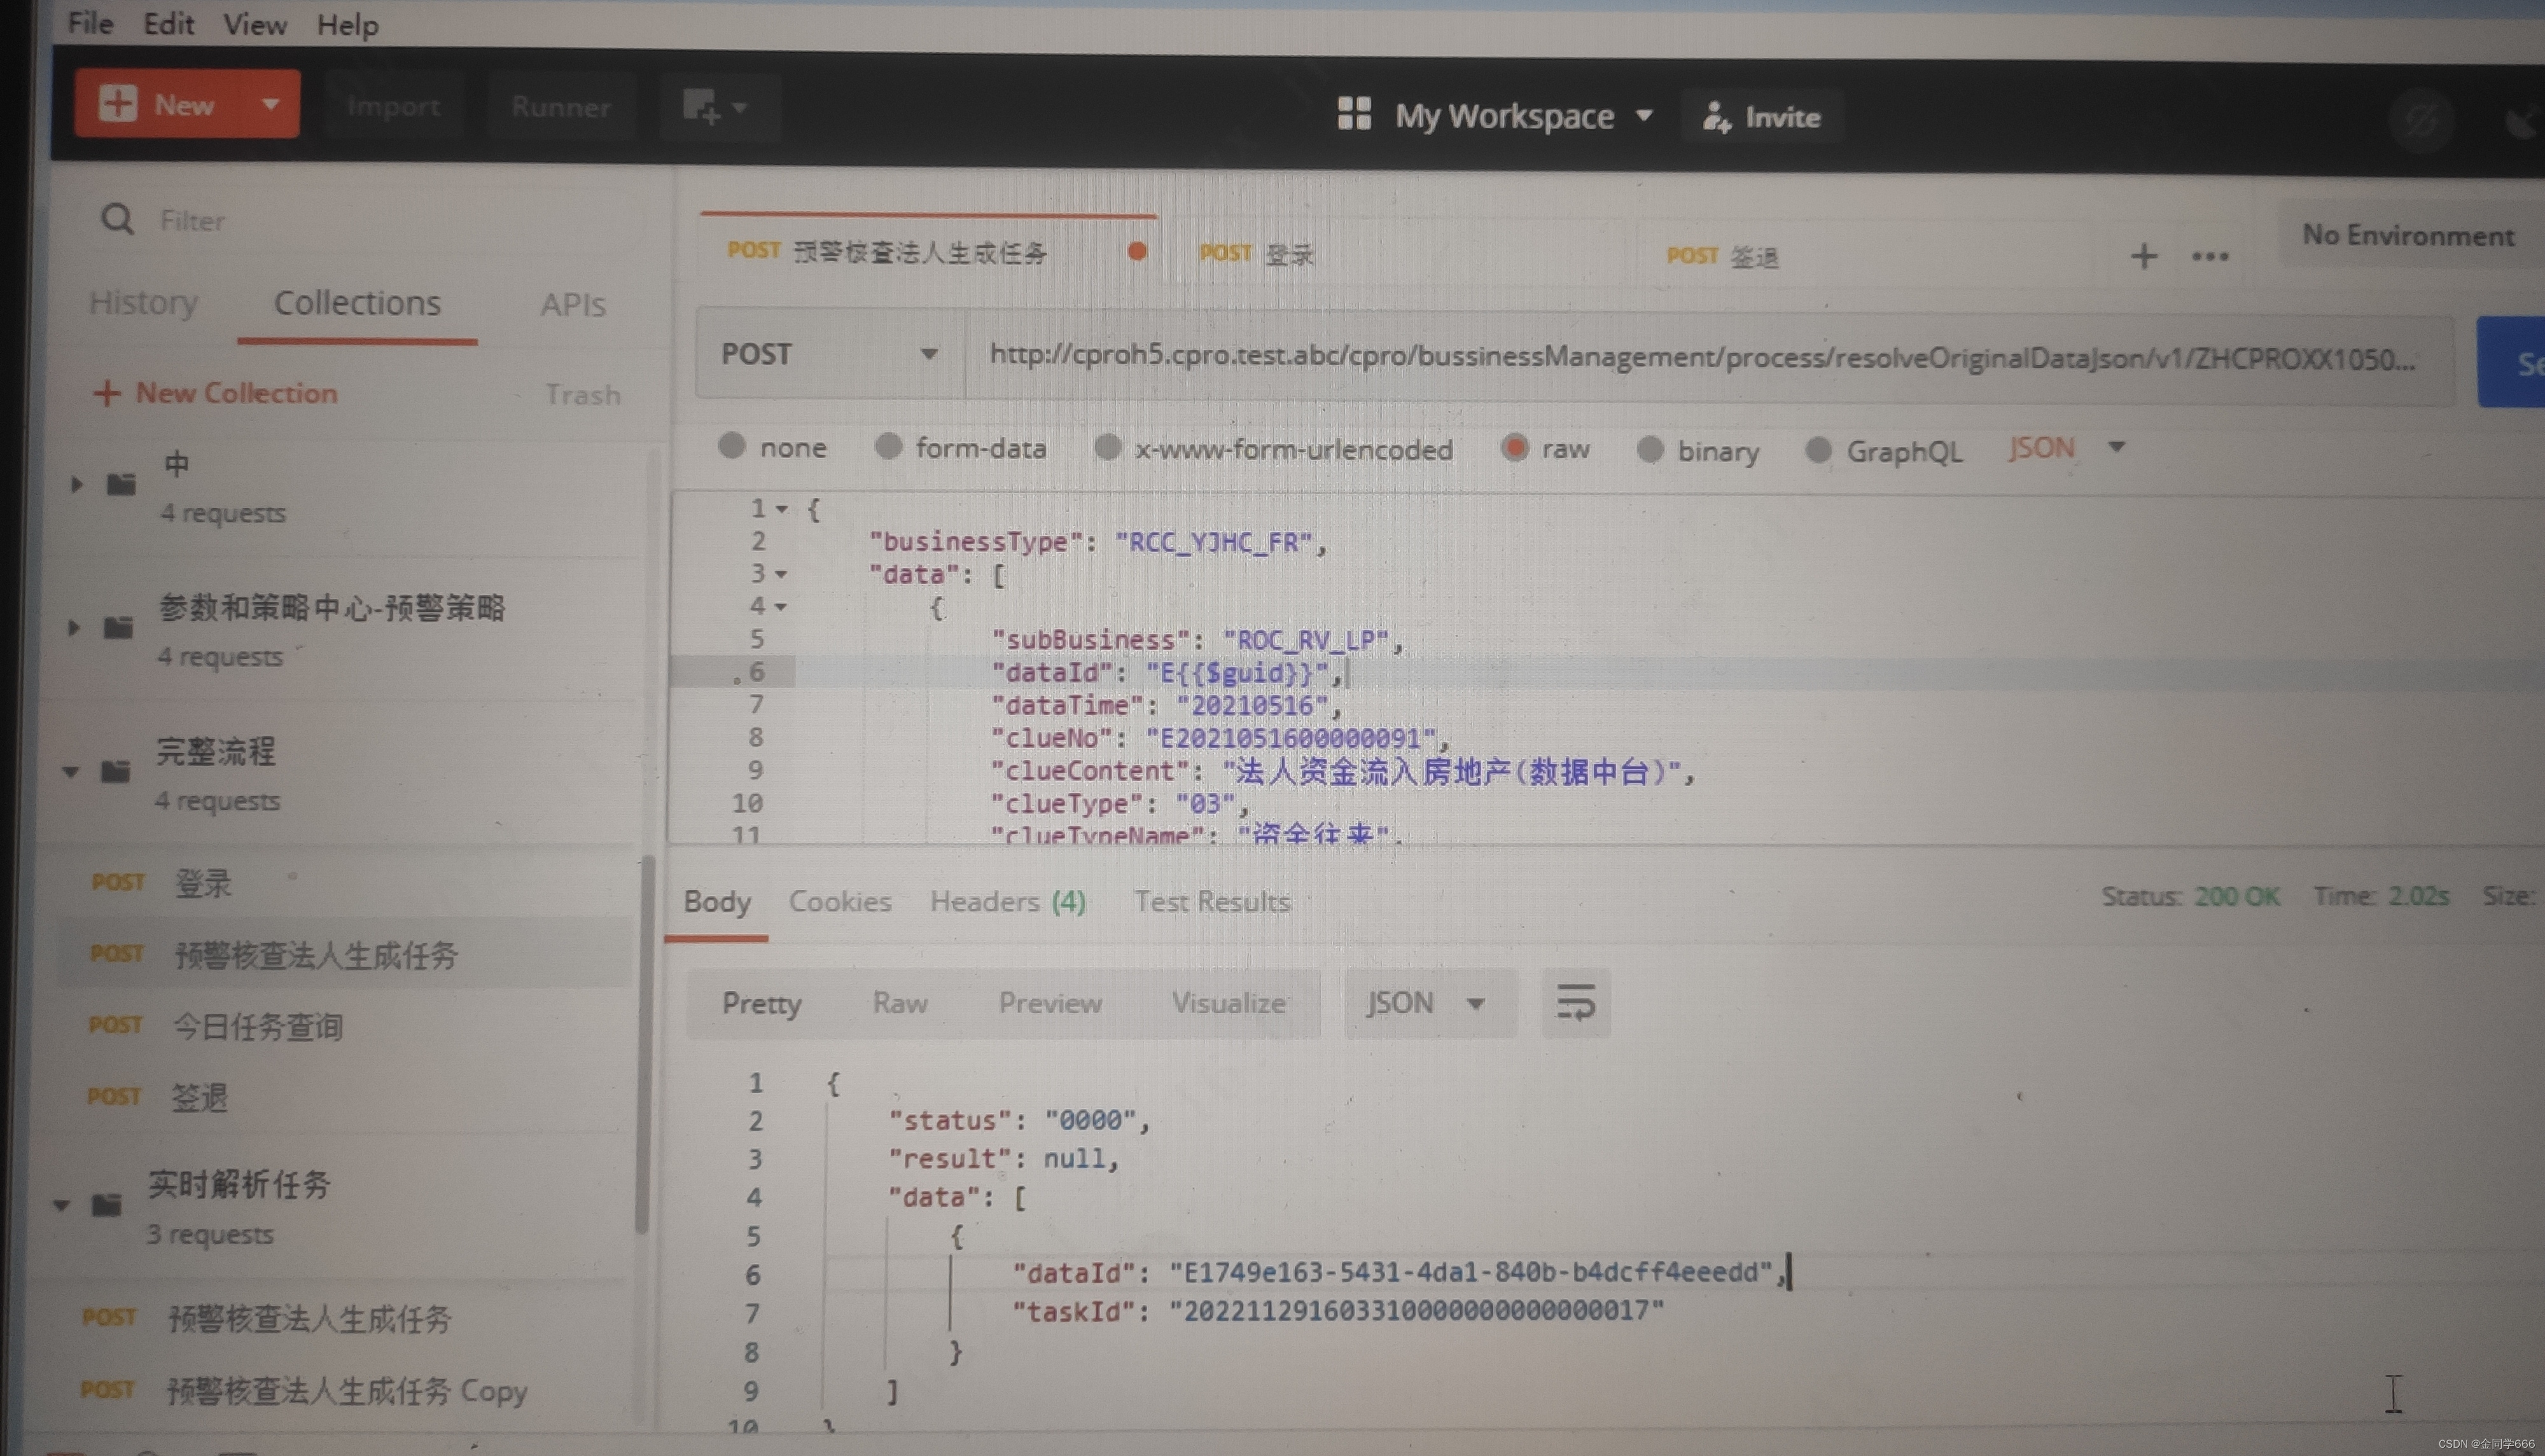Screen dimensions: 2545x1456
Task: Open the Trash link
Action: click(583, 395)
